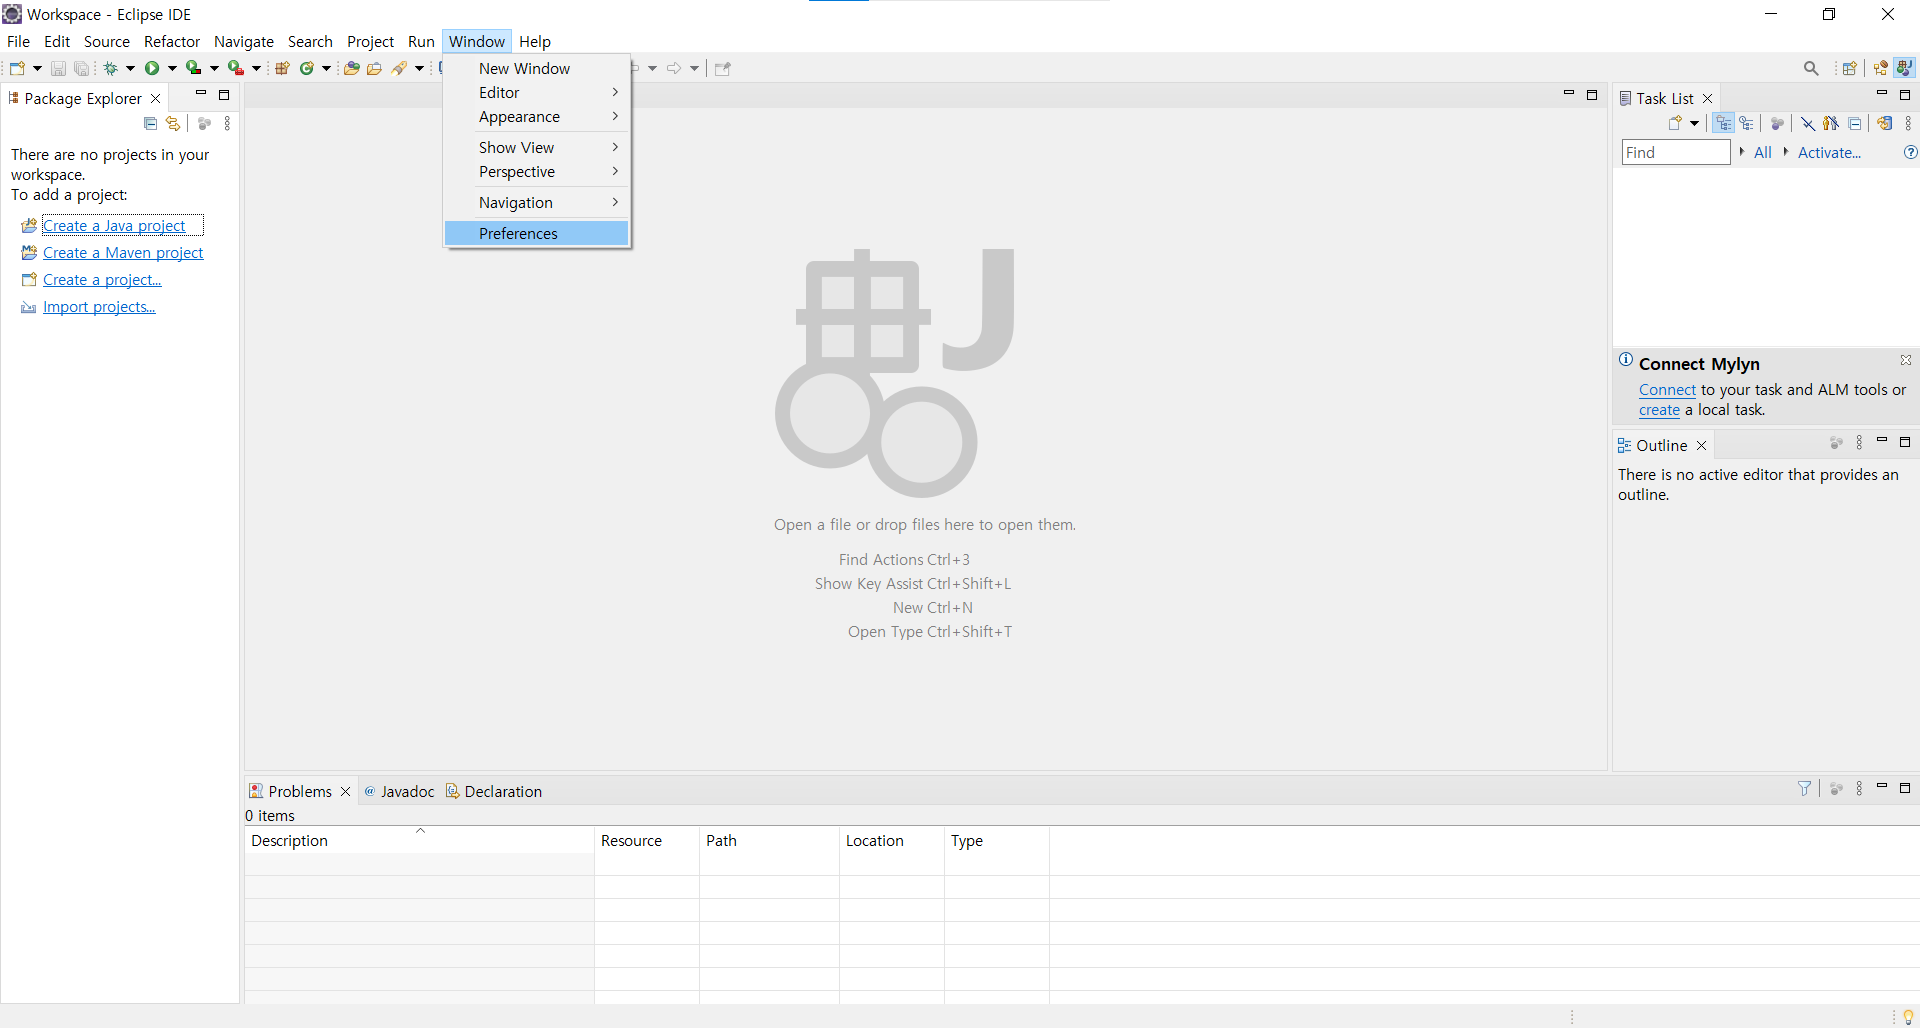This screenshot has width=1920, height=1028.
Task: Expand the External Tools dropdown arrow
Action: pyautogui.click(x=256, y=69)
